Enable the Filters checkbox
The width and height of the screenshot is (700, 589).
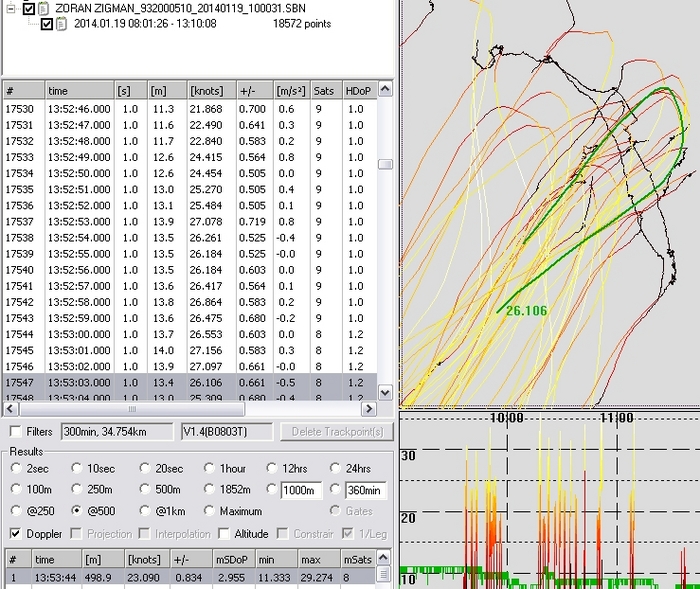(x=15, y=432)
